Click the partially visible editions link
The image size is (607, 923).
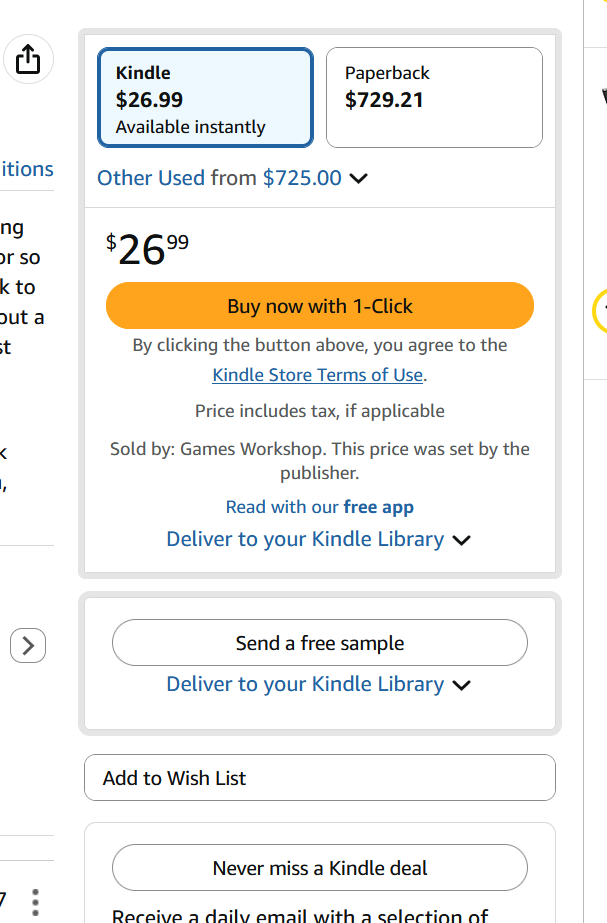tap(26, 169)
